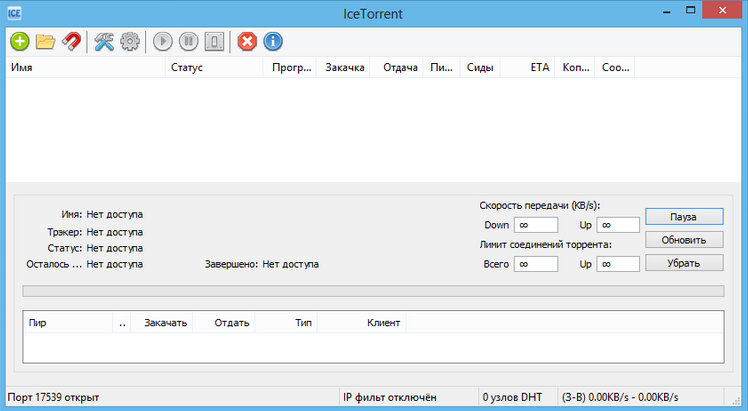Open settings with the gear icon
Image resolution: width=748 pixels, height=411 pixels.
click(130, 41)
